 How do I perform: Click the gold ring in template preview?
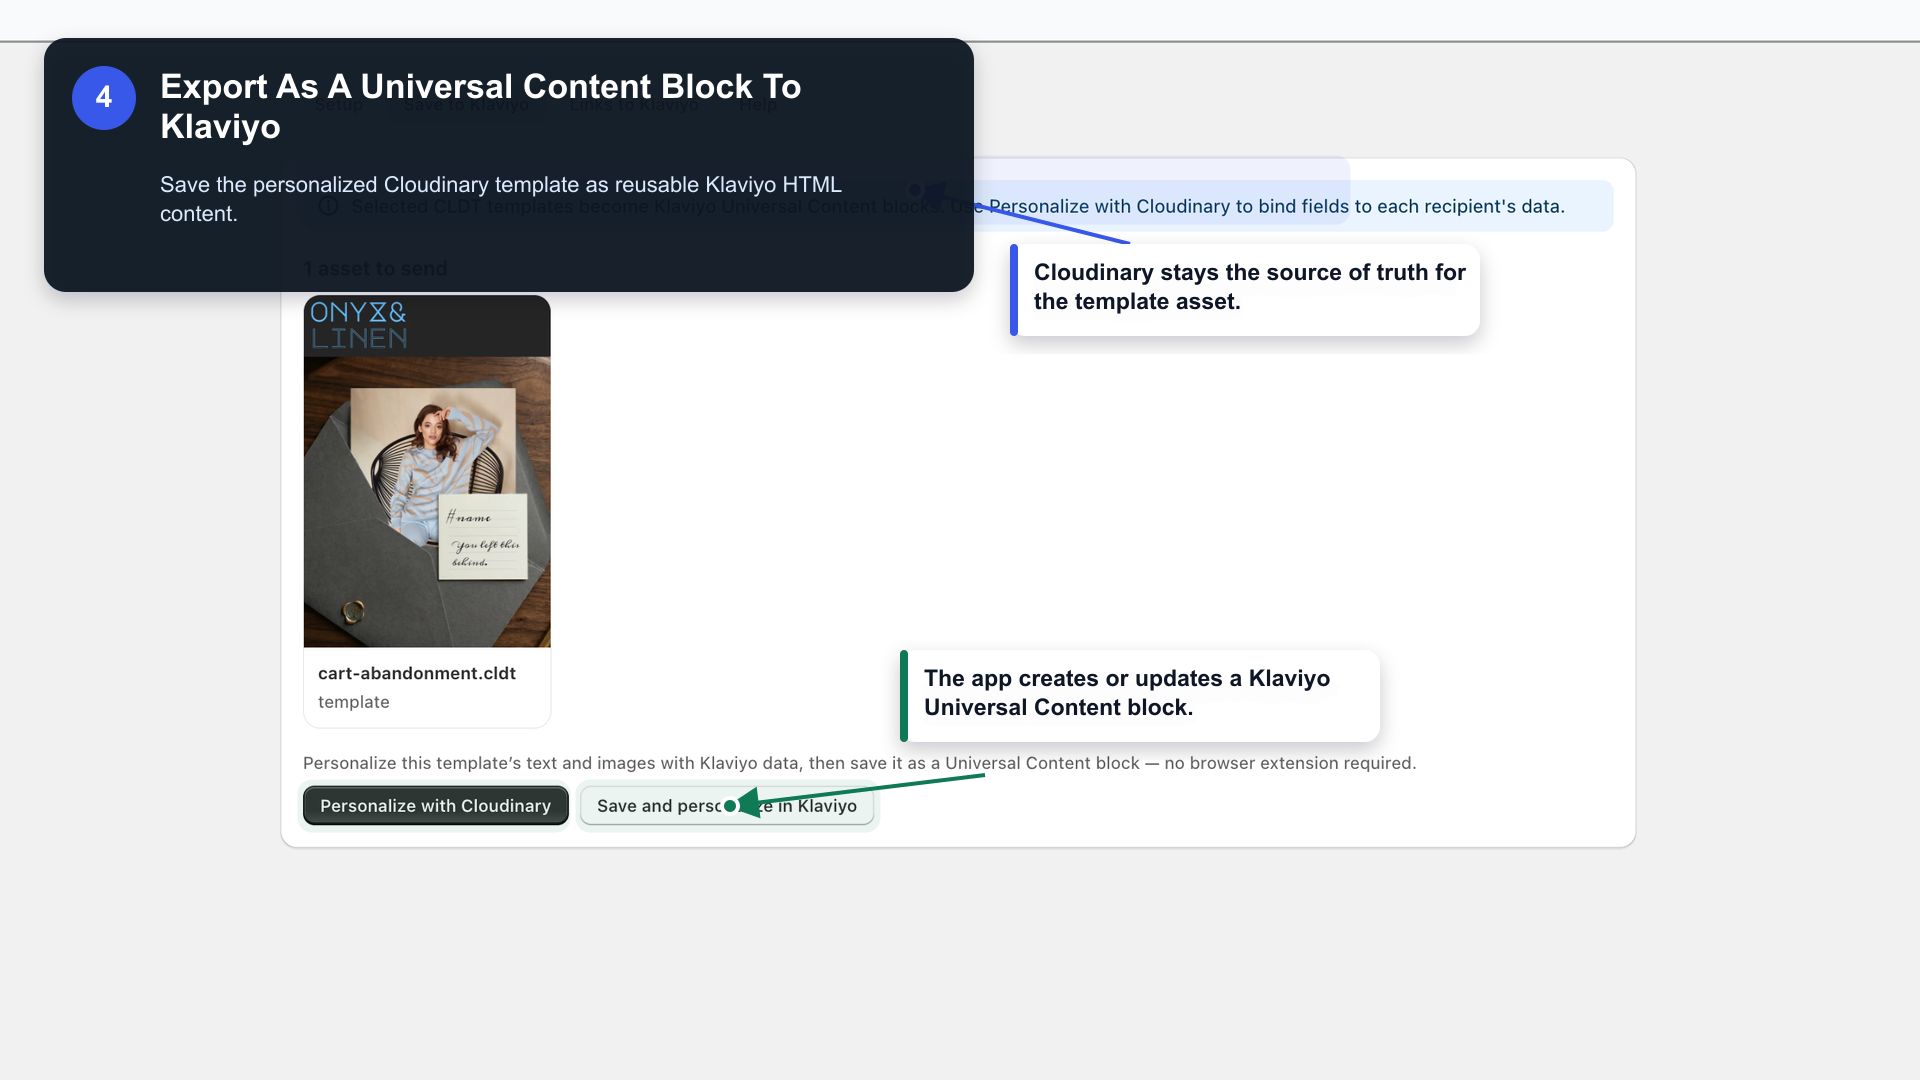[x=353, y=611]
